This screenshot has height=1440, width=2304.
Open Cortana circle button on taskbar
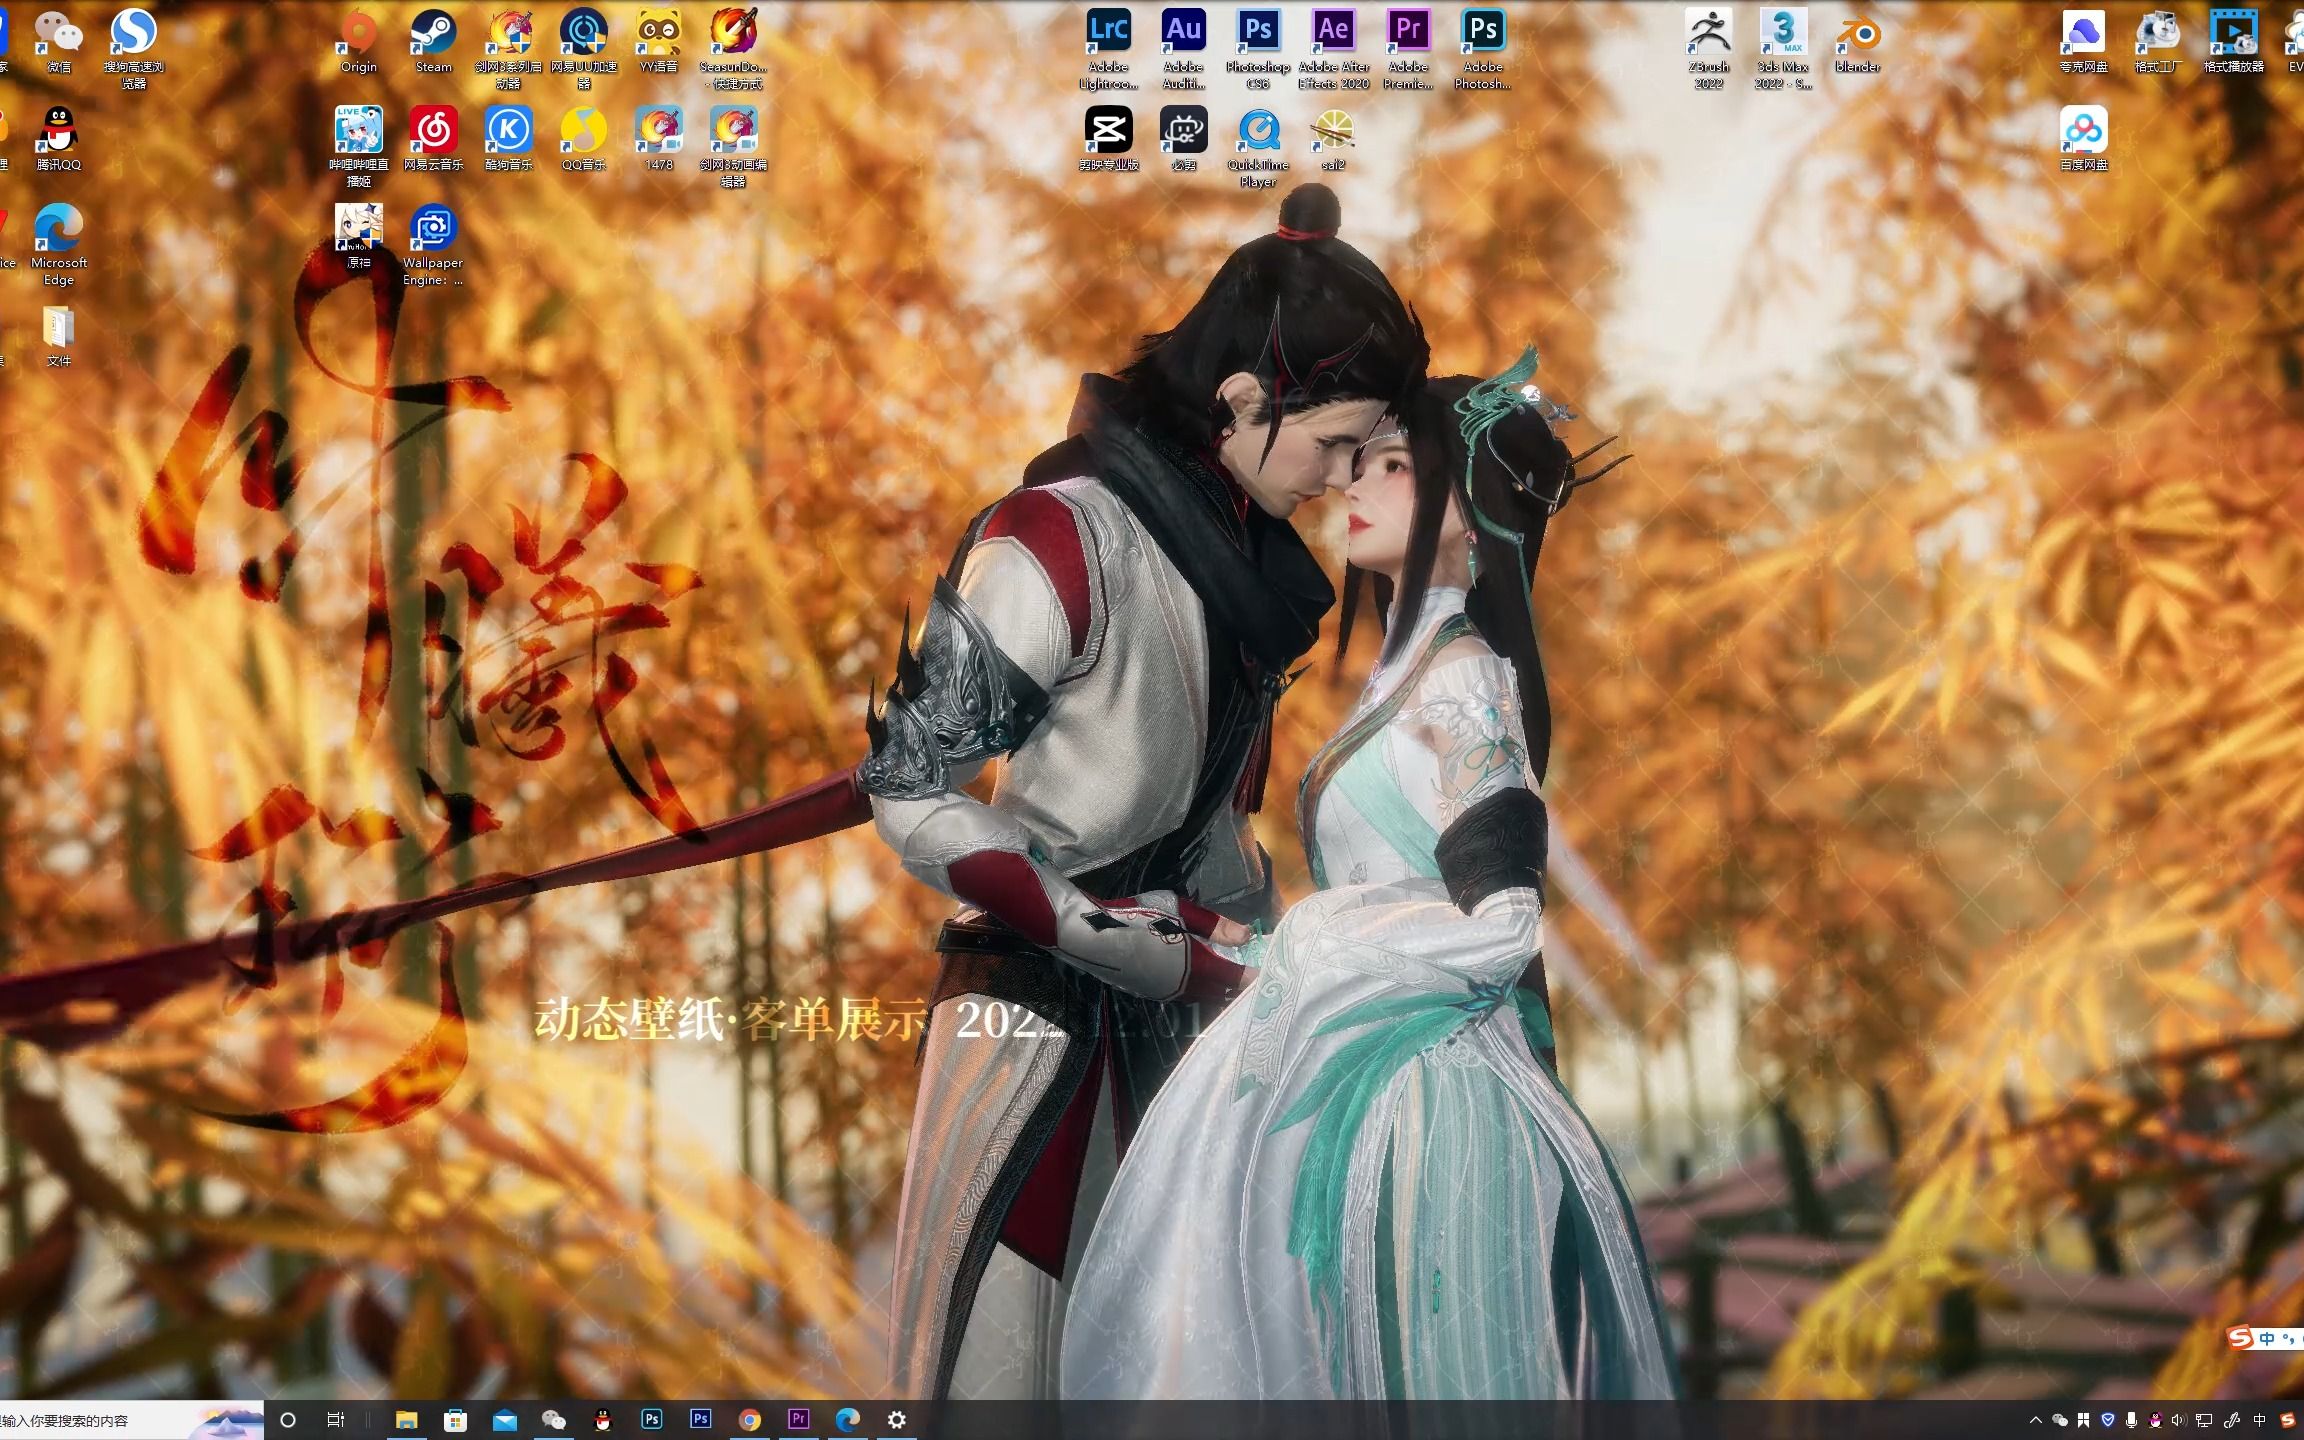click(288, 1420)
